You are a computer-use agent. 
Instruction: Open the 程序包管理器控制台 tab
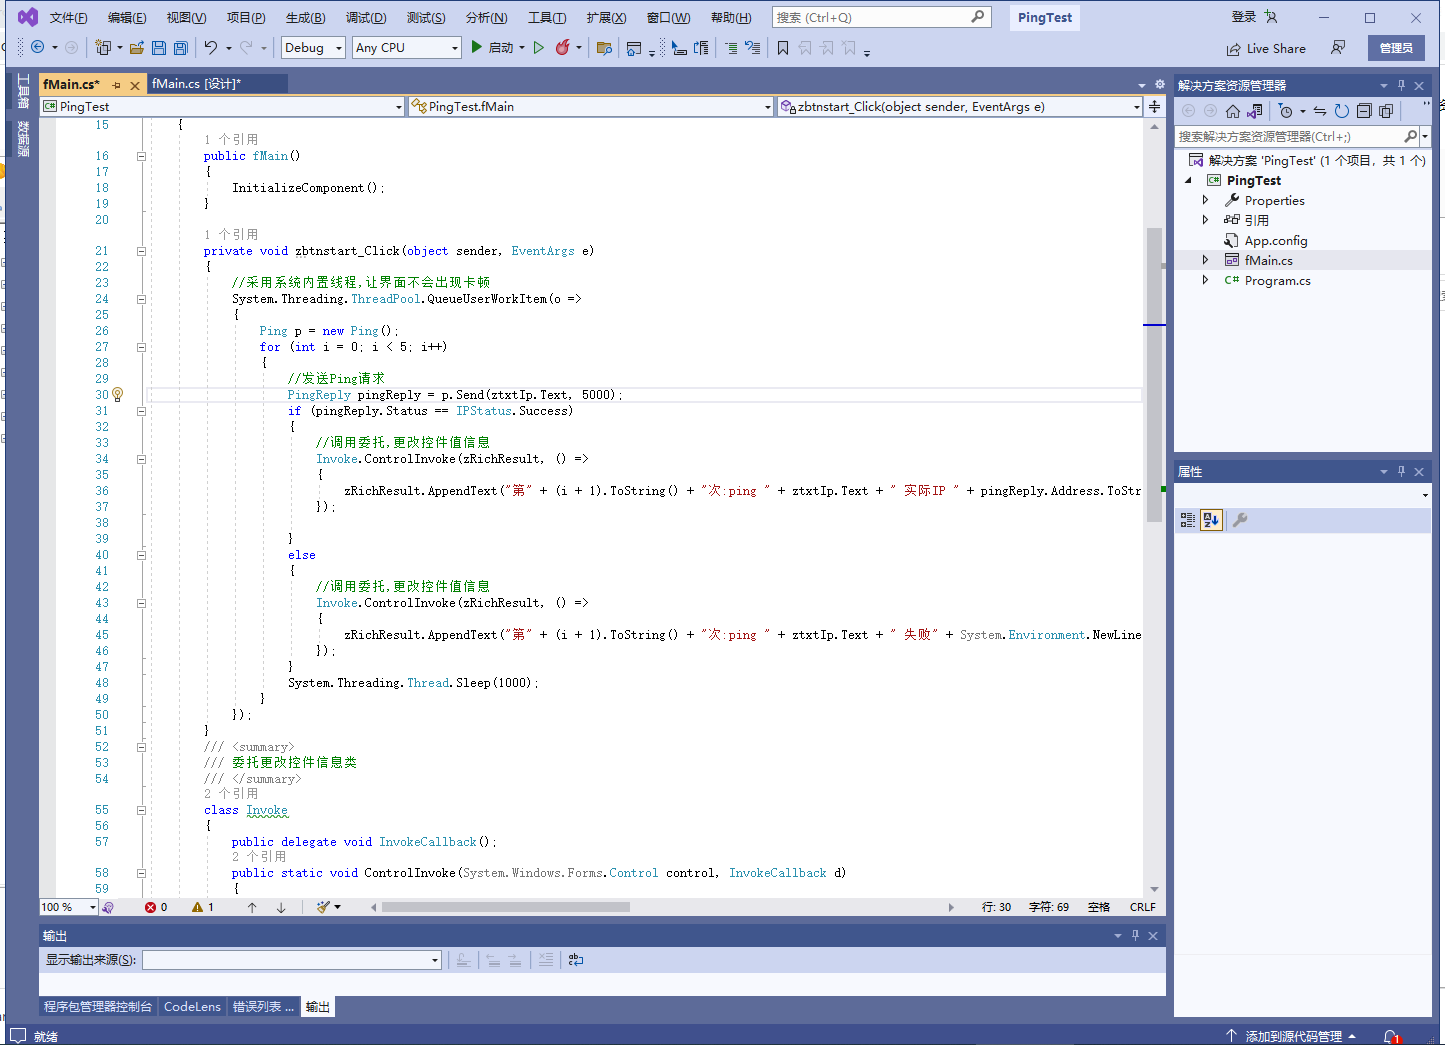click(98, 1007)
